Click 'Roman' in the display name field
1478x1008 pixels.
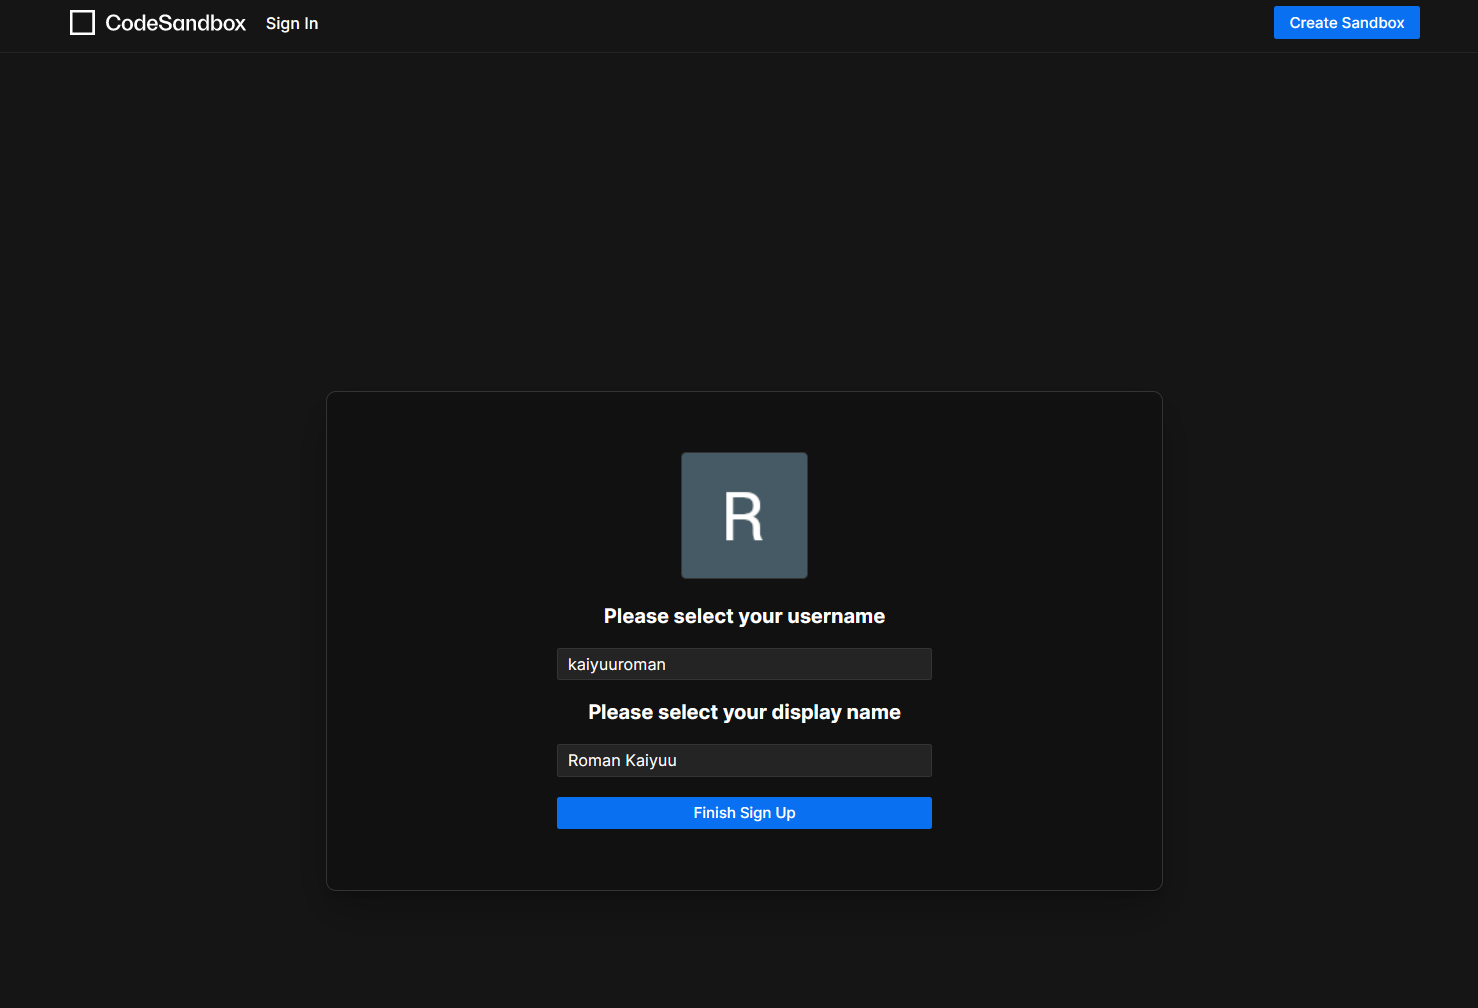click(x=594, y=760)
